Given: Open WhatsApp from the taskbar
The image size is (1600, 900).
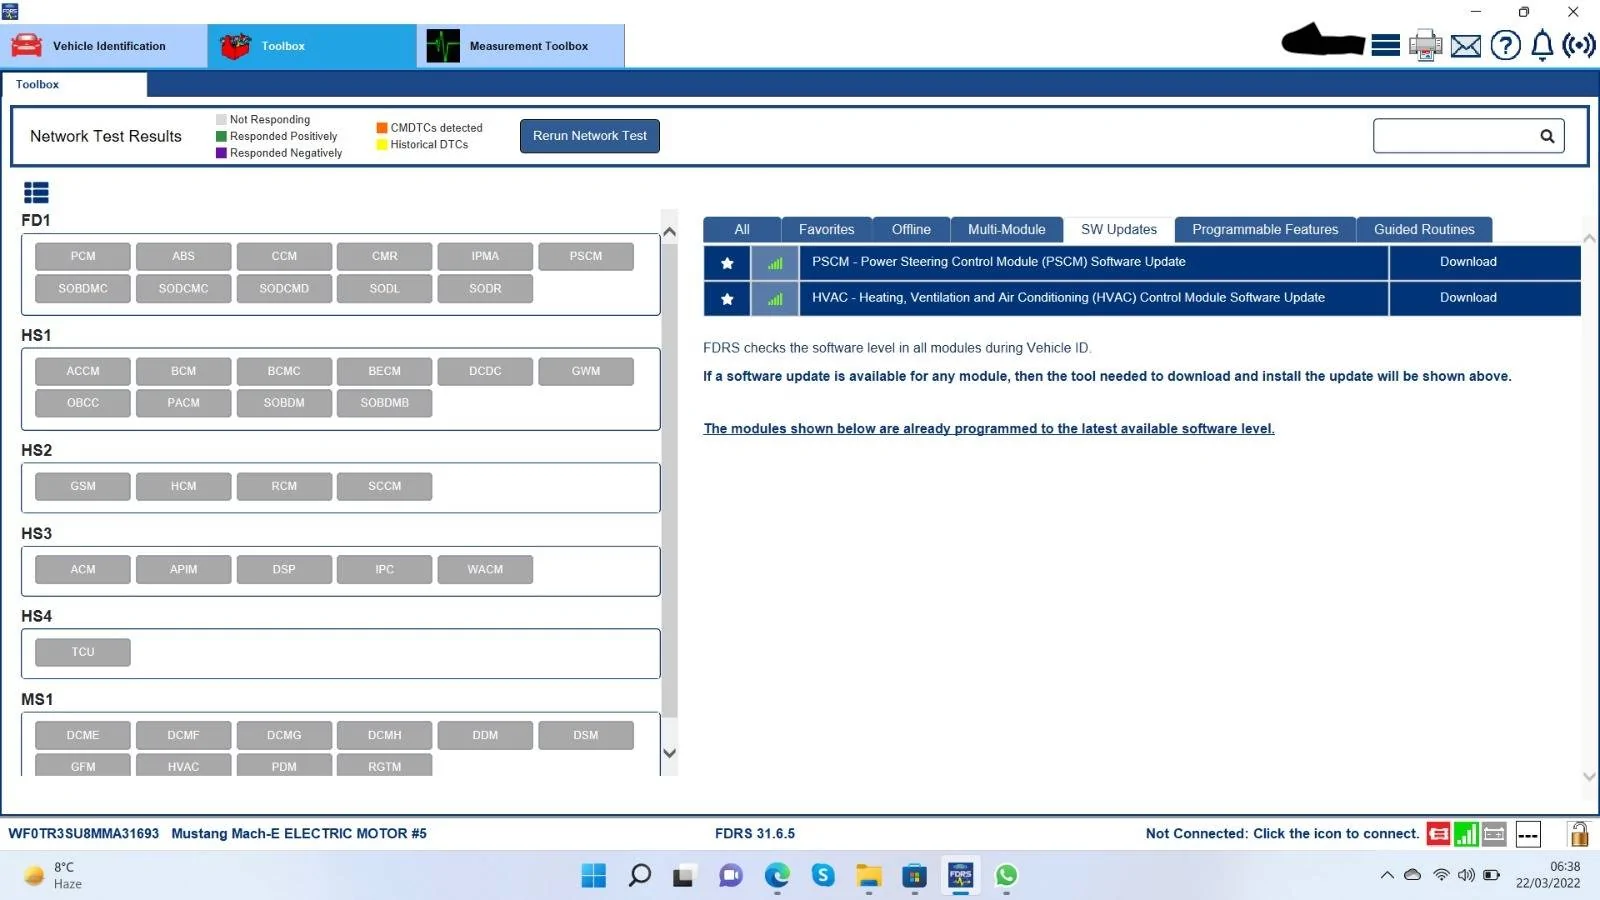Looking at the screenshot, I should click(x=1006, y=876).
